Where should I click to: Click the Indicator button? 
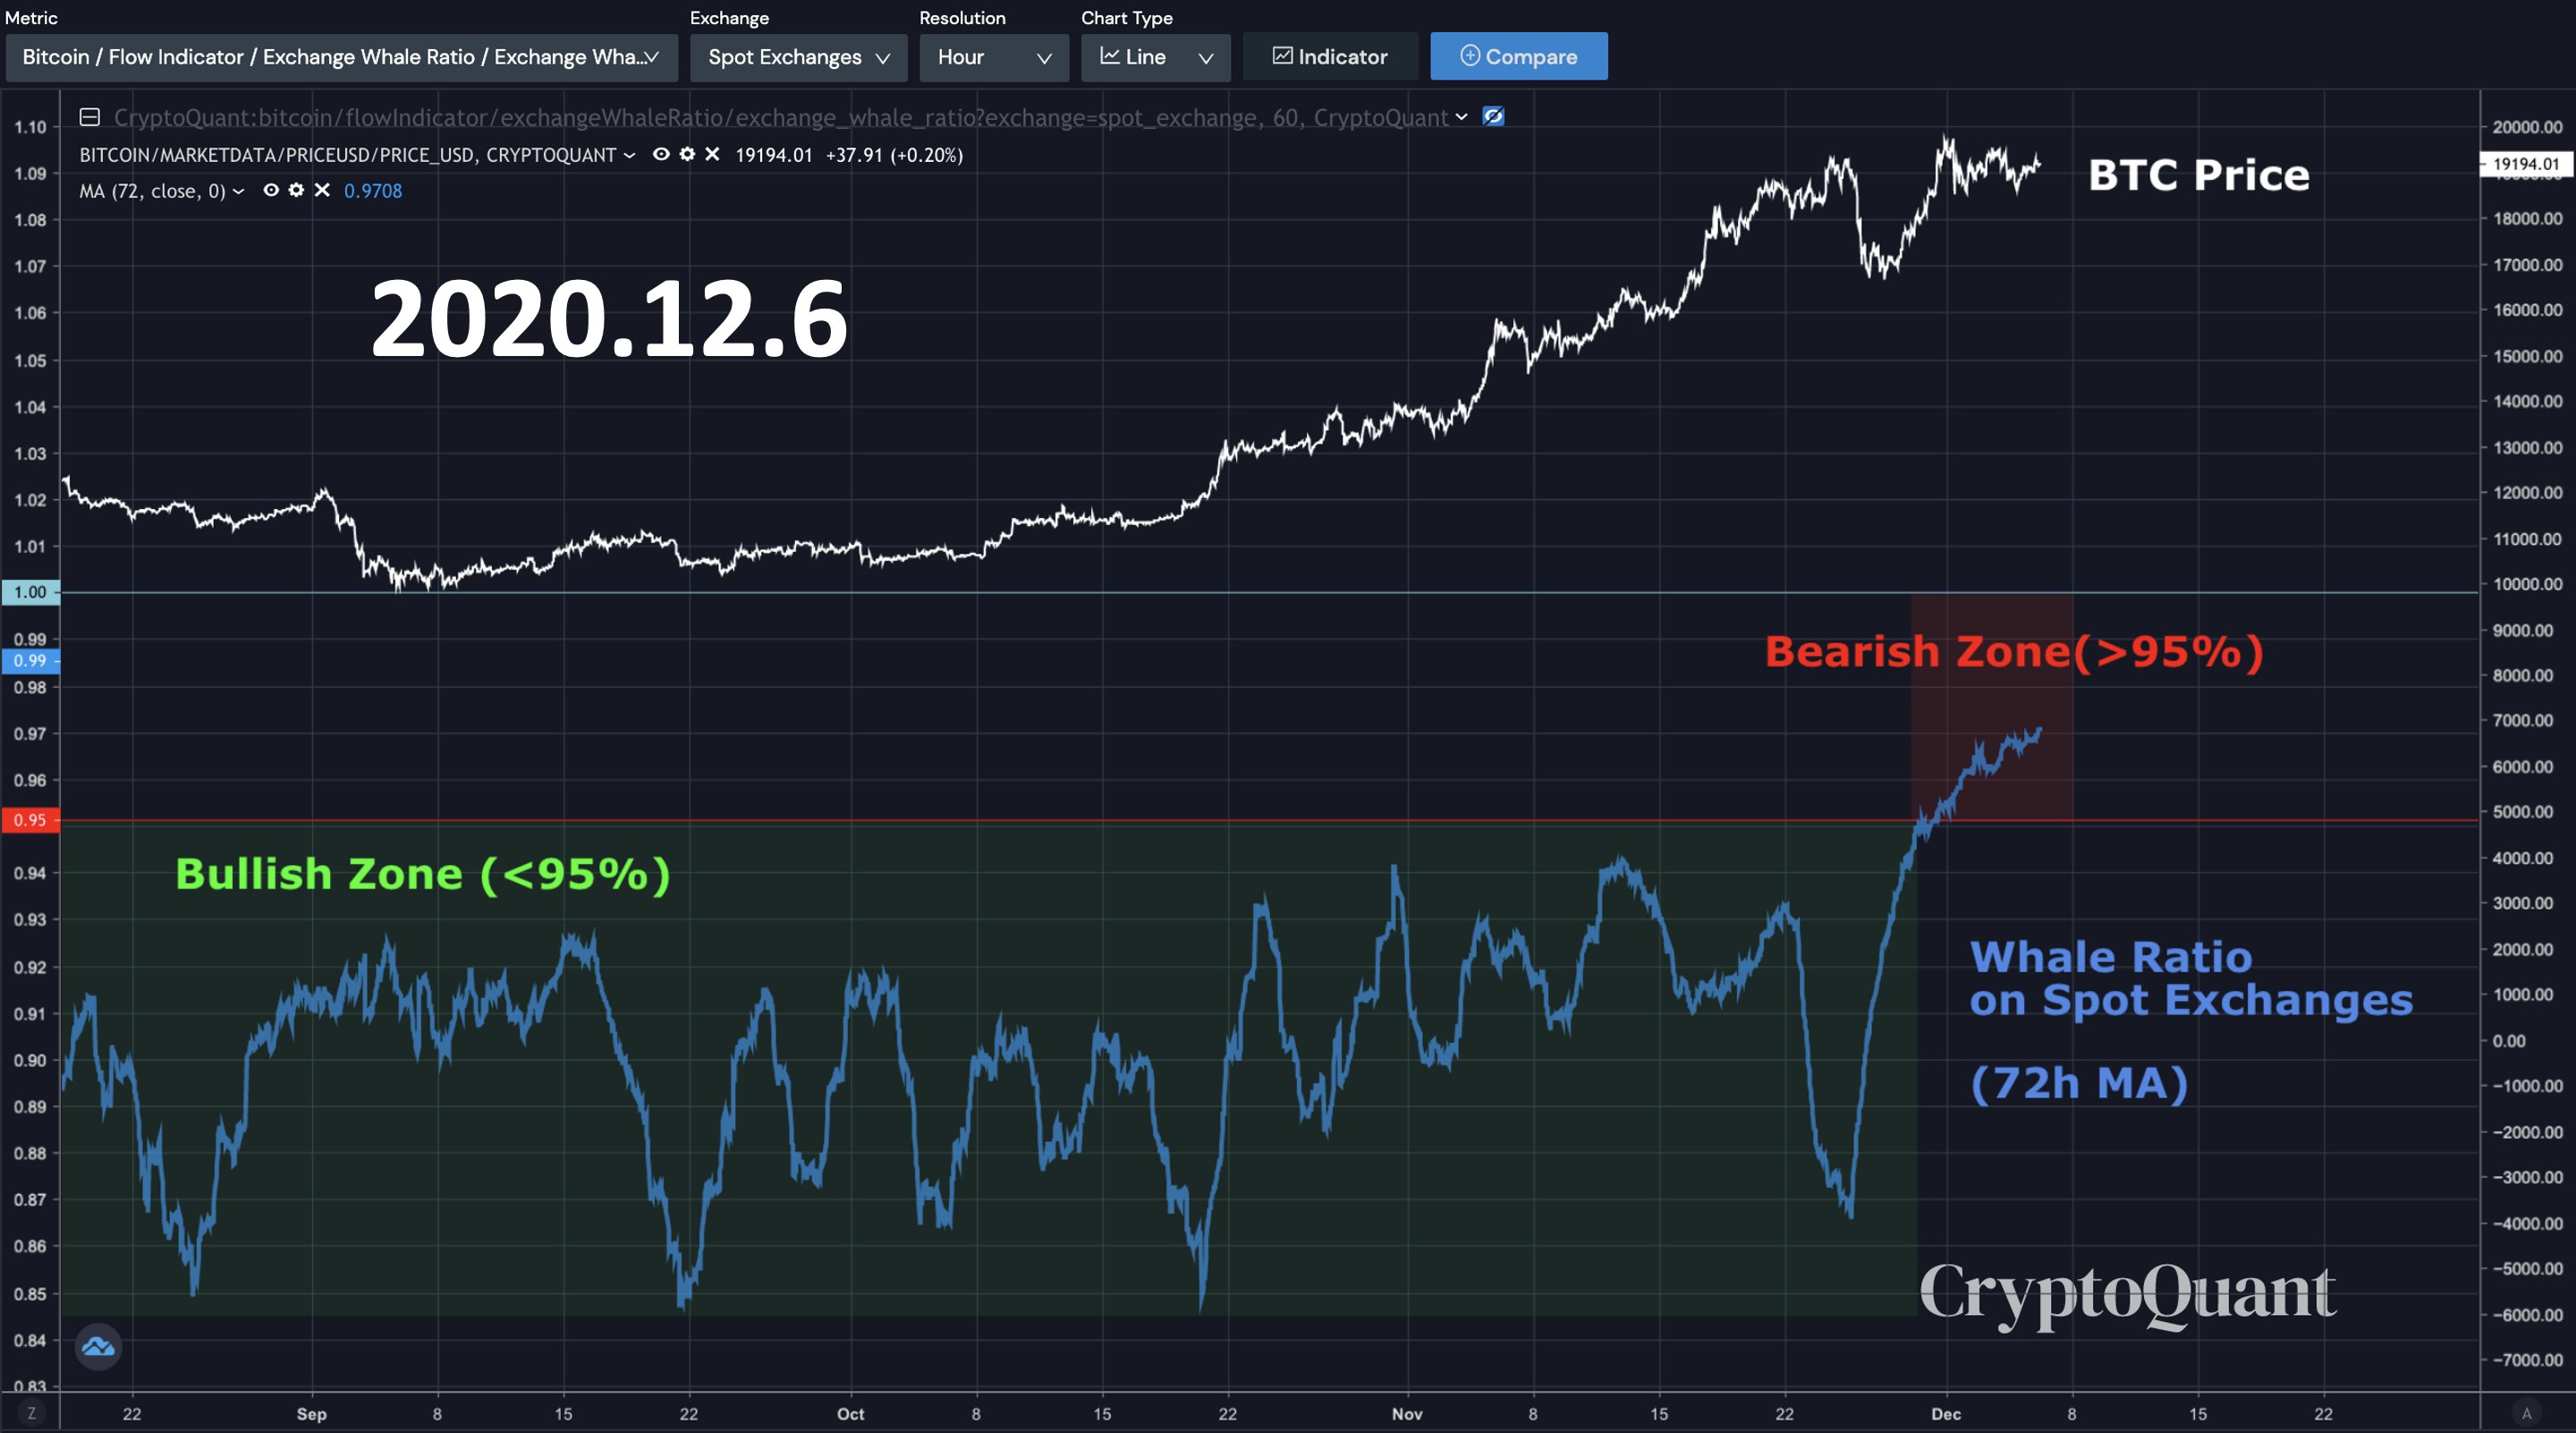(x=1329, y=57)
